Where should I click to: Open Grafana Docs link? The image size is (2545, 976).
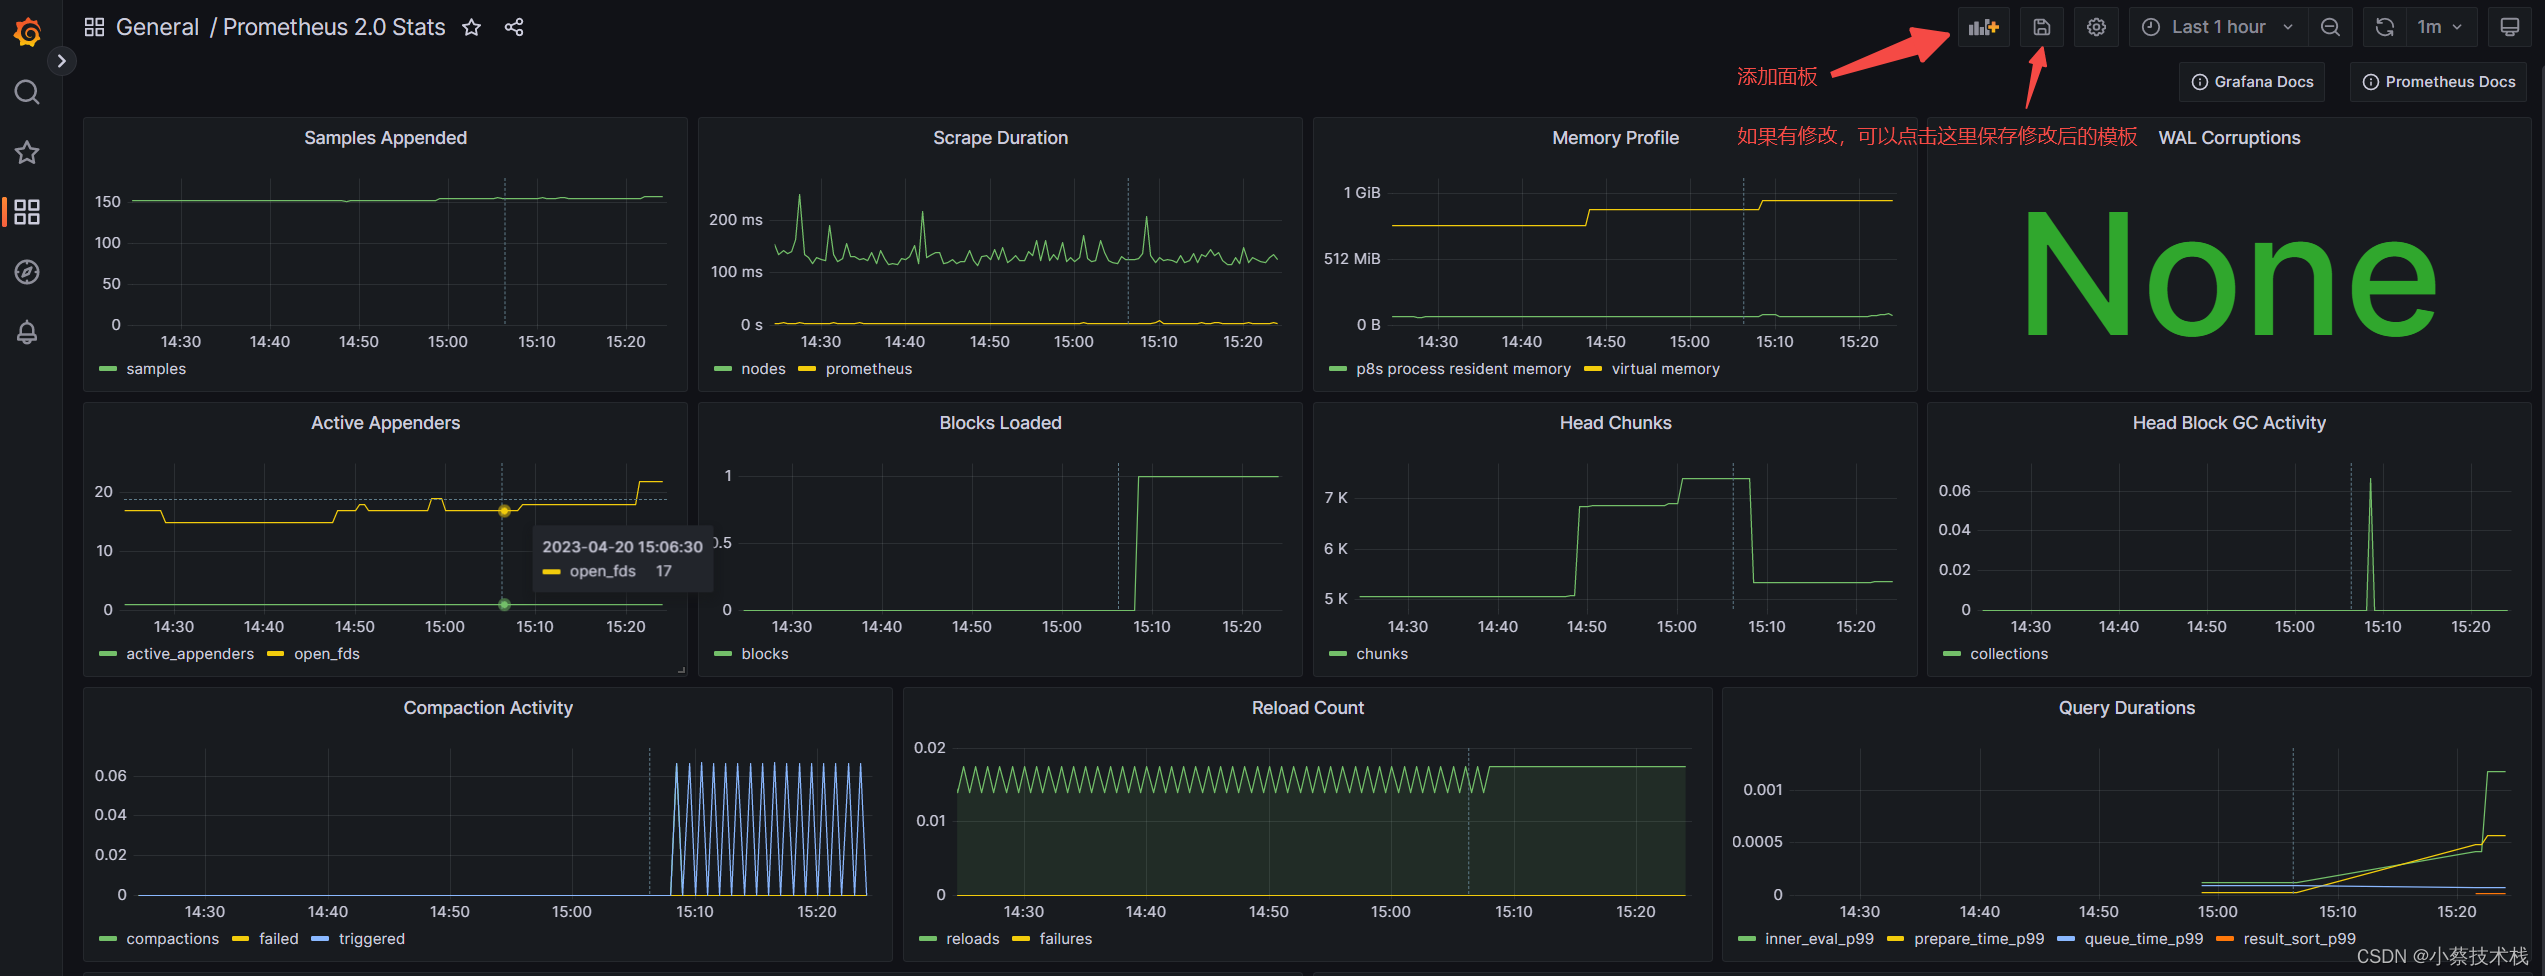click(x=2252, y=82)
